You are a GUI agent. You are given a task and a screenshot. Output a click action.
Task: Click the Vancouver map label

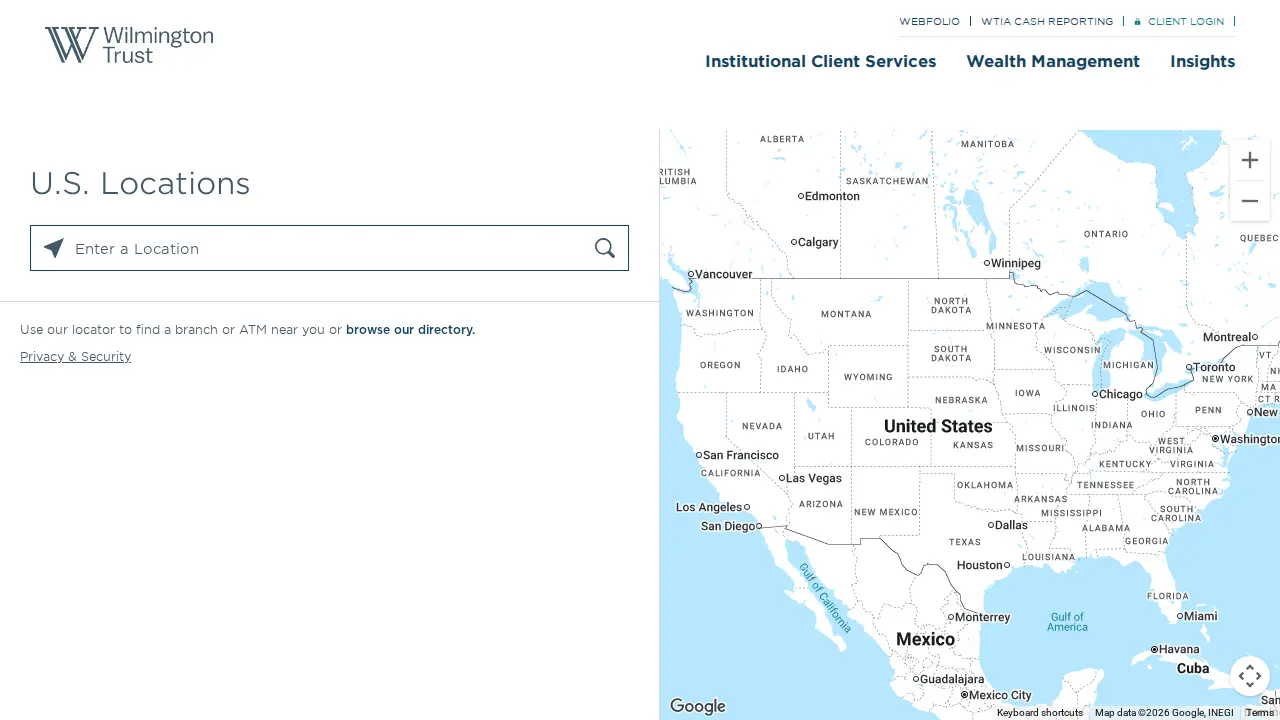[x=724, y=274]
